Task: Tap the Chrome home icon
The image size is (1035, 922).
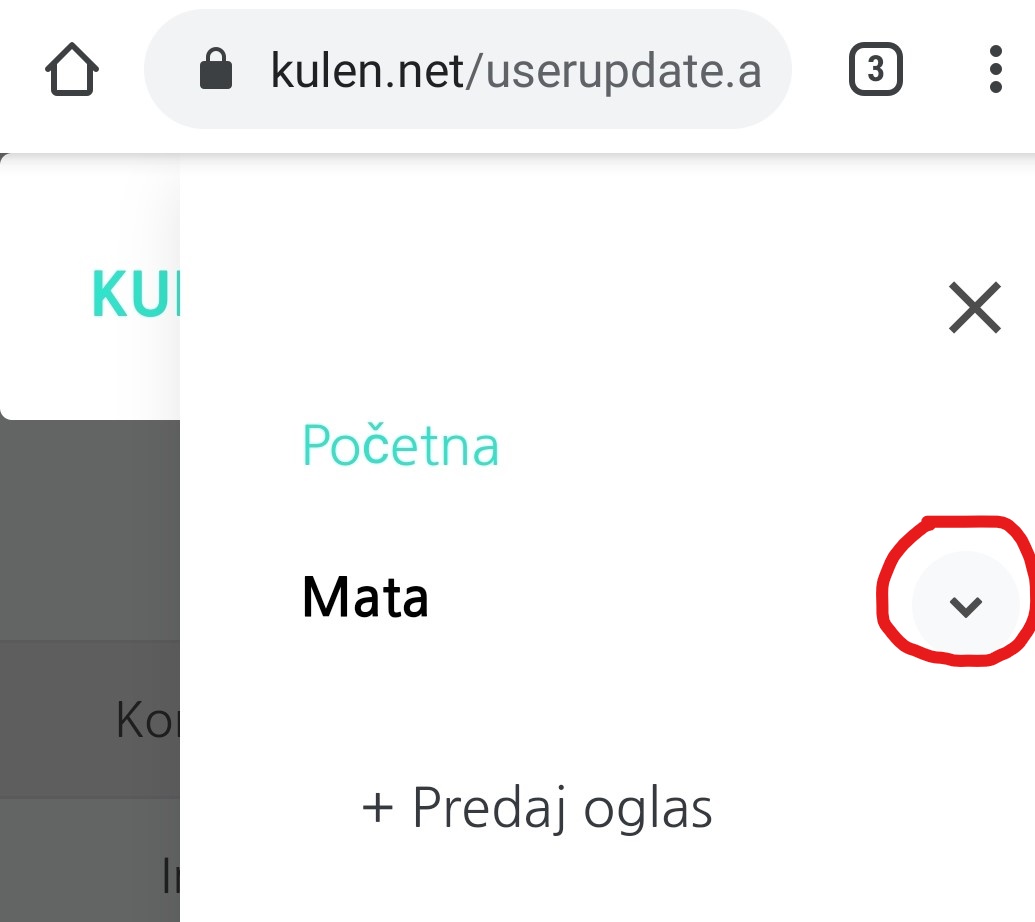Action: [x=72, y=71]
